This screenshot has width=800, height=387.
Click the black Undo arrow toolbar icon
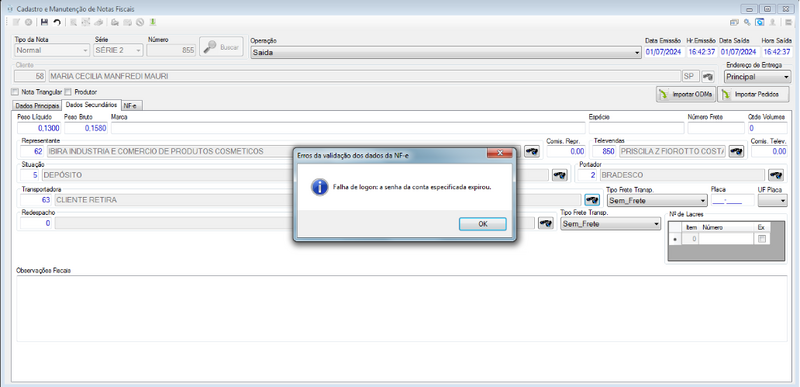[x=57, y=22]
